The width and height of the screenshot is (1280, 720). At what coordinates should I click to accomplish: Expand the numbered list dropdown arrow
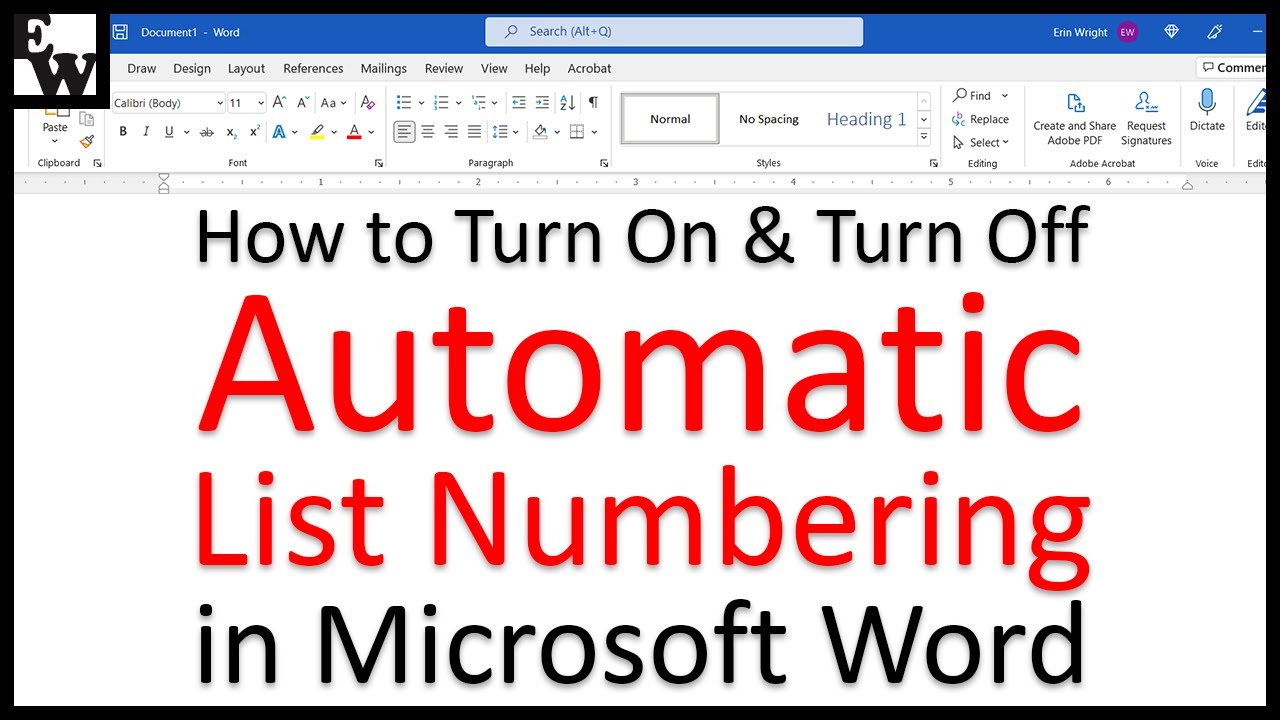pos(459,103)
